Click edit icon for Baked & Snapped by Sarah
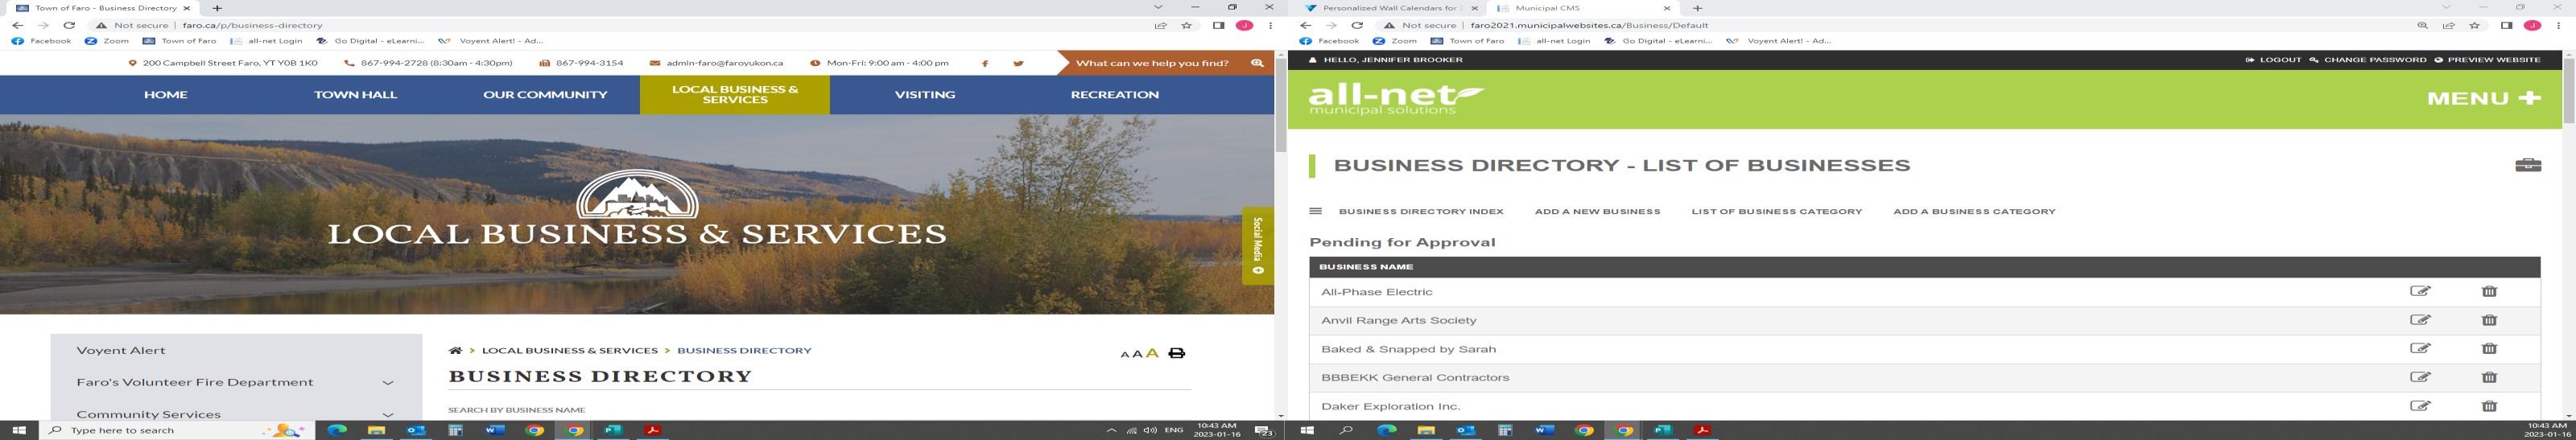Image resolution: width=2576 pixels, height=440 pixels. (2419, 348)
